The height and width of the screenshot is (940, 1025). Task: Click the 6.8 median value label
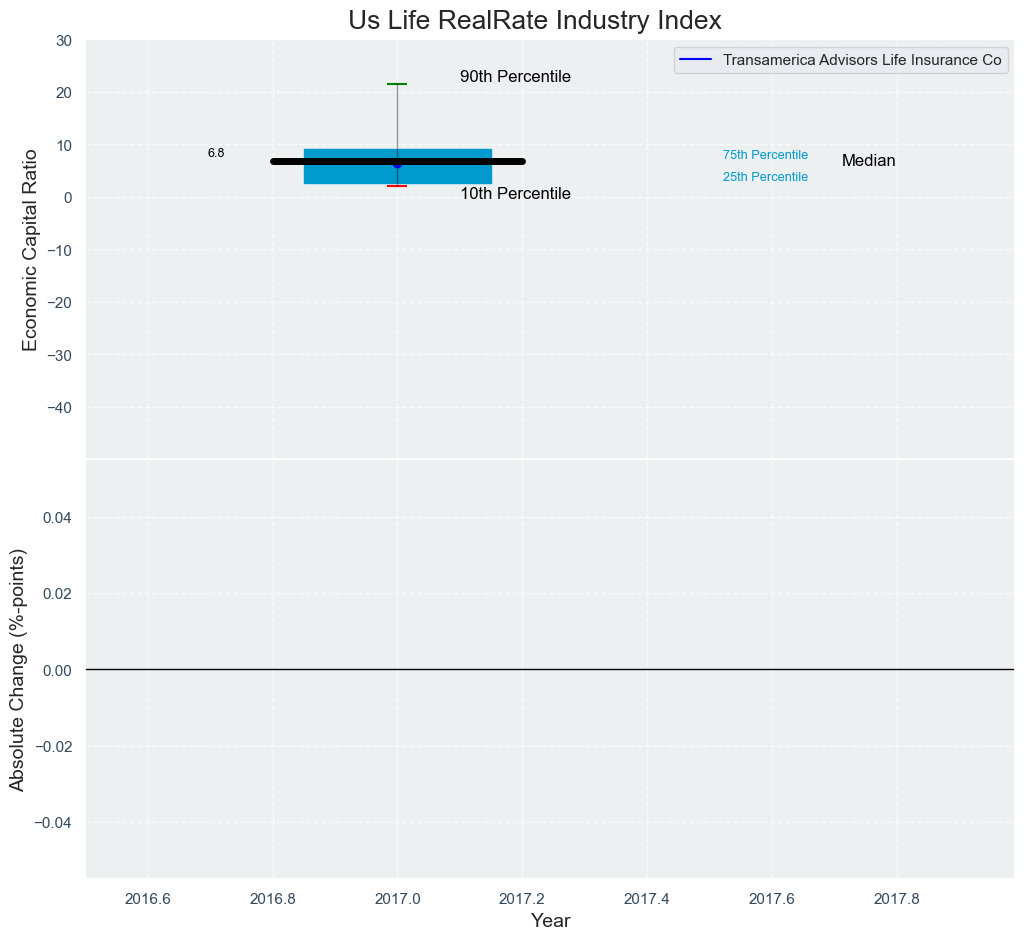(x=216, y=153)
